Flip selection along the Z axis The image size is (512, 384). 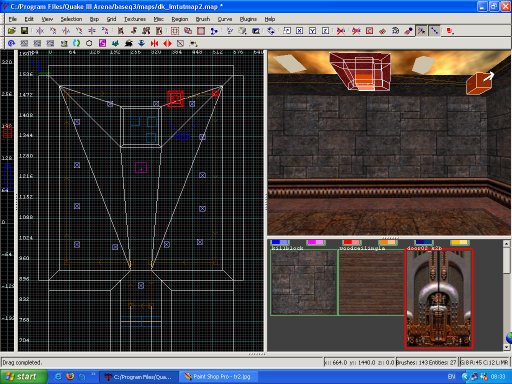[92, 31]
